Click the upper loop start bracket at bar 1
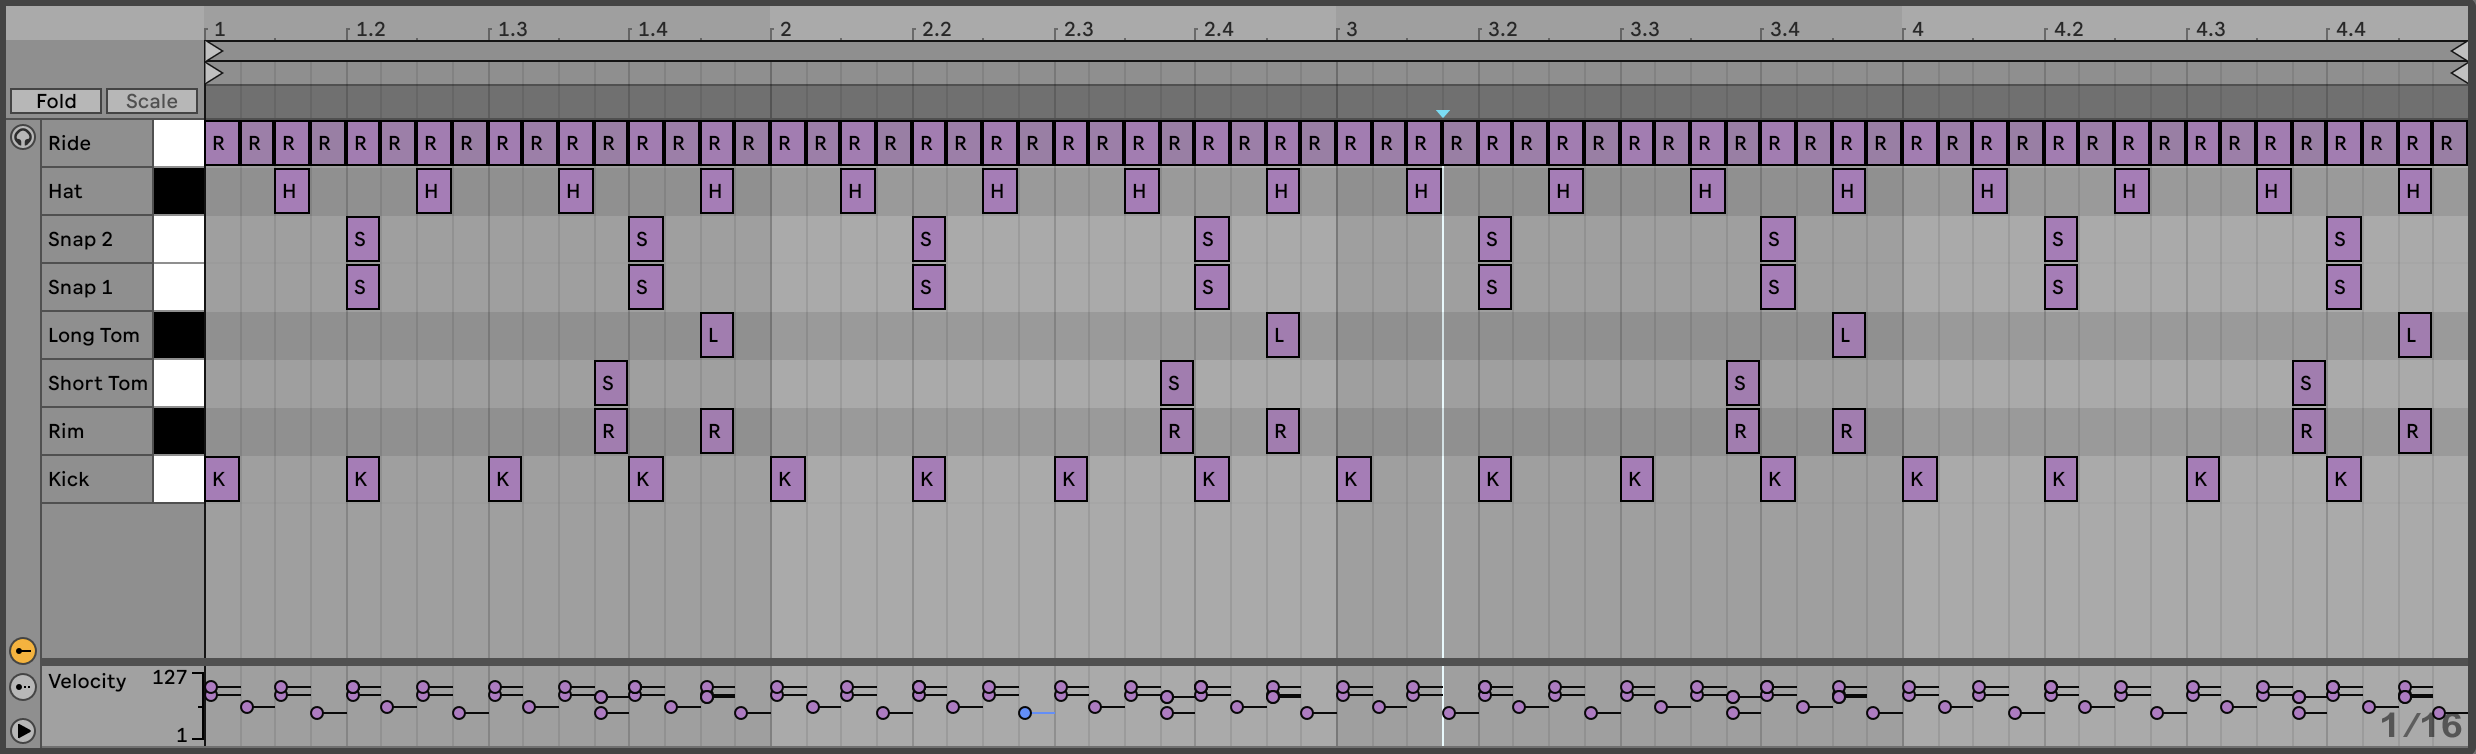 214,51
